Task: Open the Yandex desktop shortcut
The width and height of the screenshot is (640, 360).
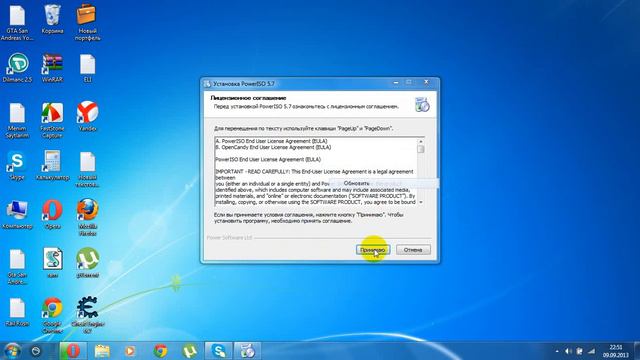Action: (87, 116)
